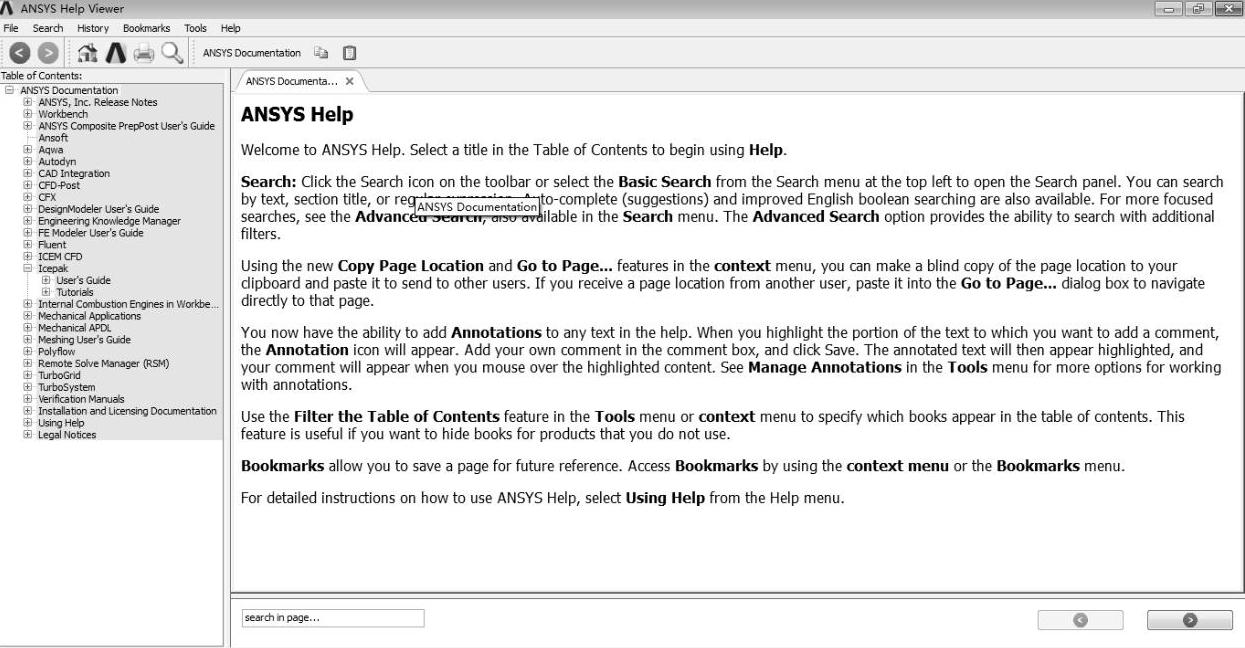Click the Table of Contents: label

pyautogui.click(x=41, y=76)
